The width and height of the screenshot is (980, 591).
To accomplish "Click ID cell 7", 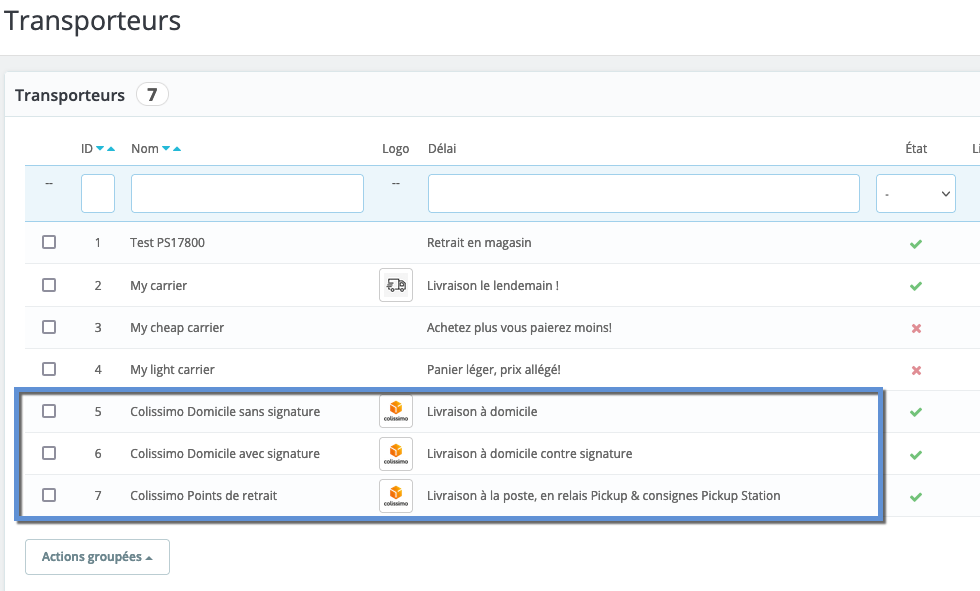I will 98,495.
